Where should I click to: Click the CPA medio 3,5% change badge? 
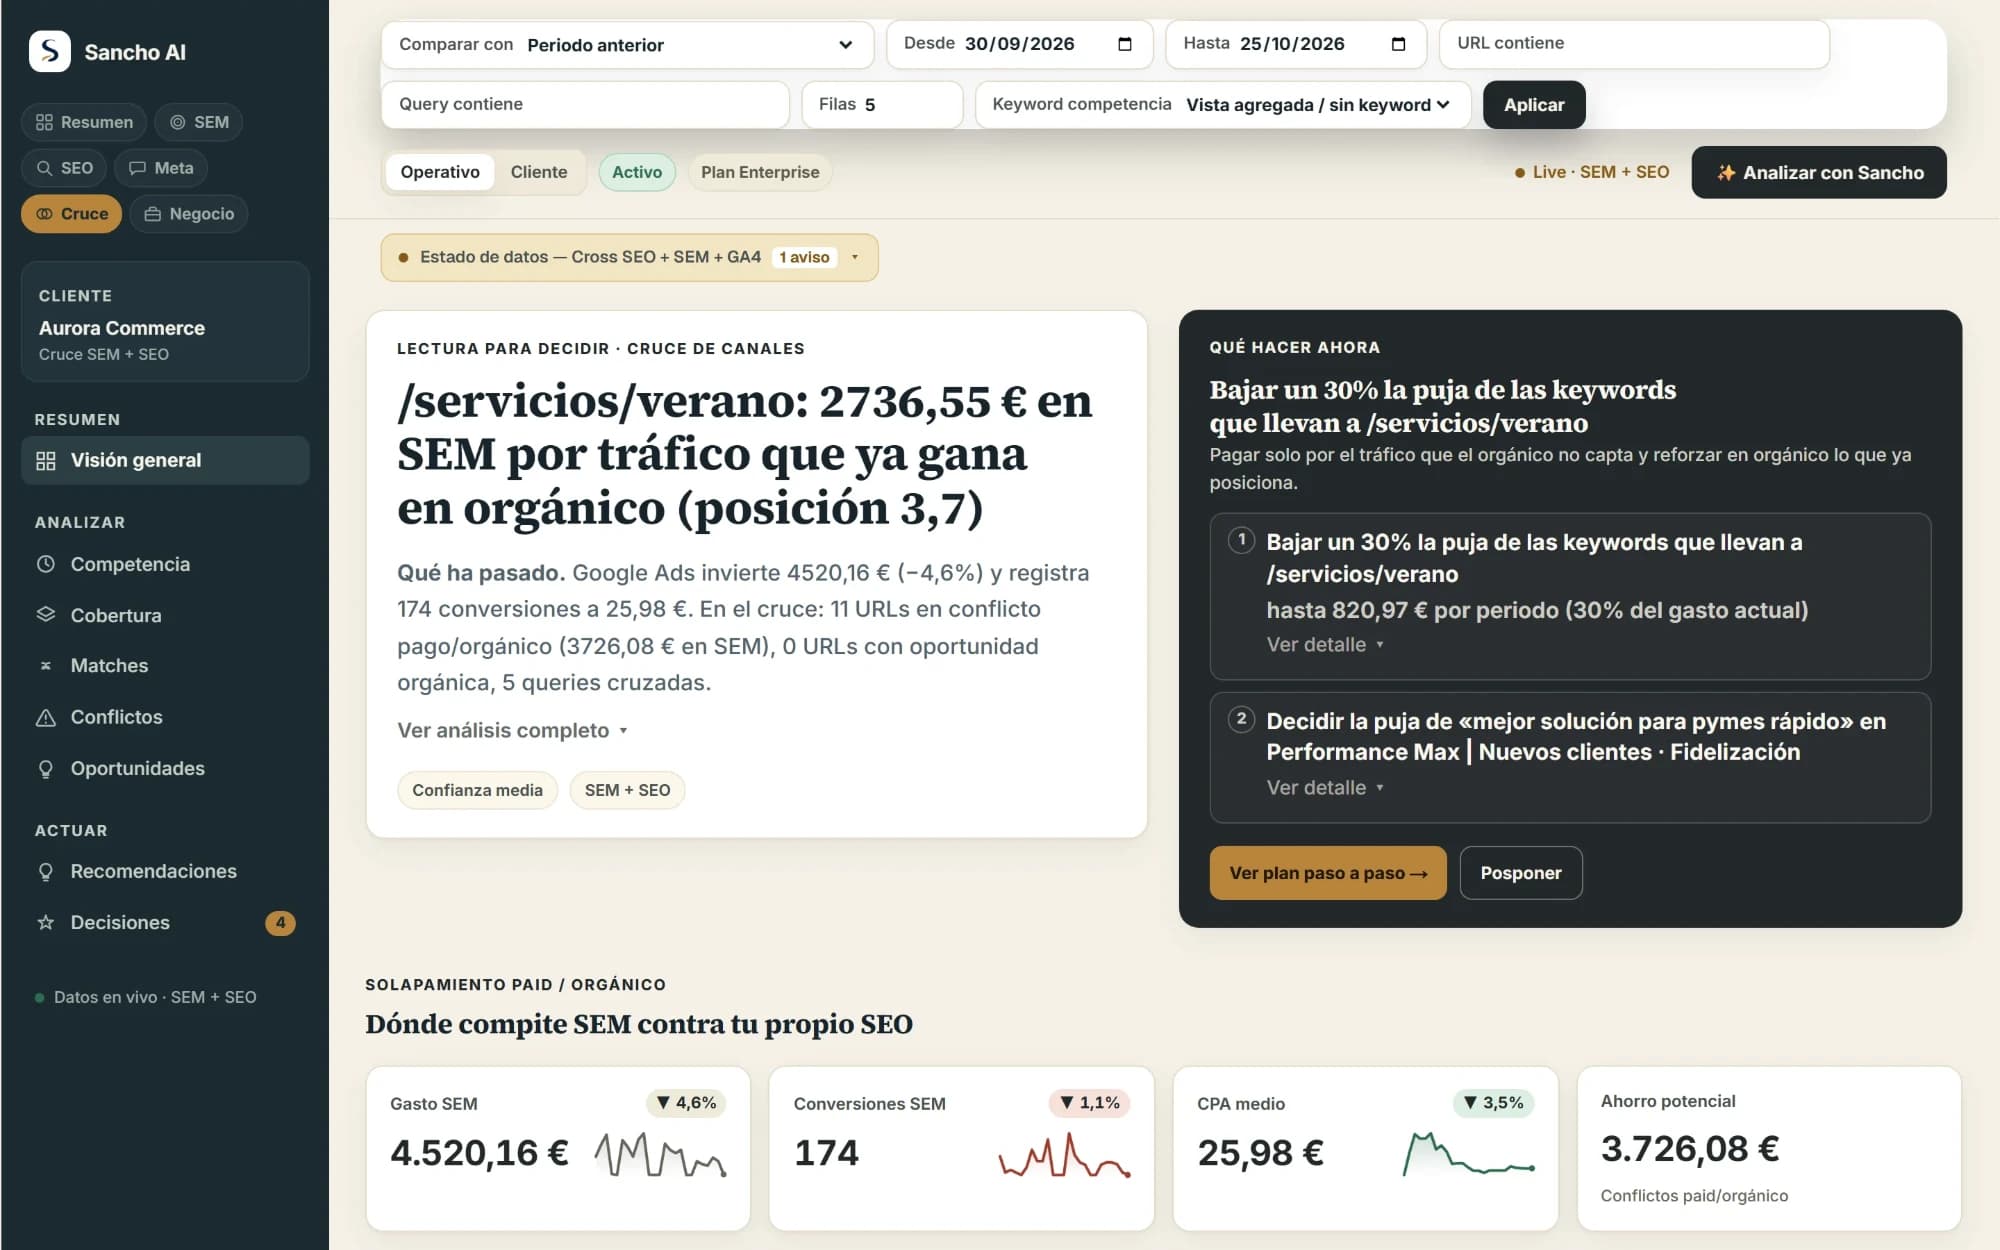[x=1493, y=1103]
